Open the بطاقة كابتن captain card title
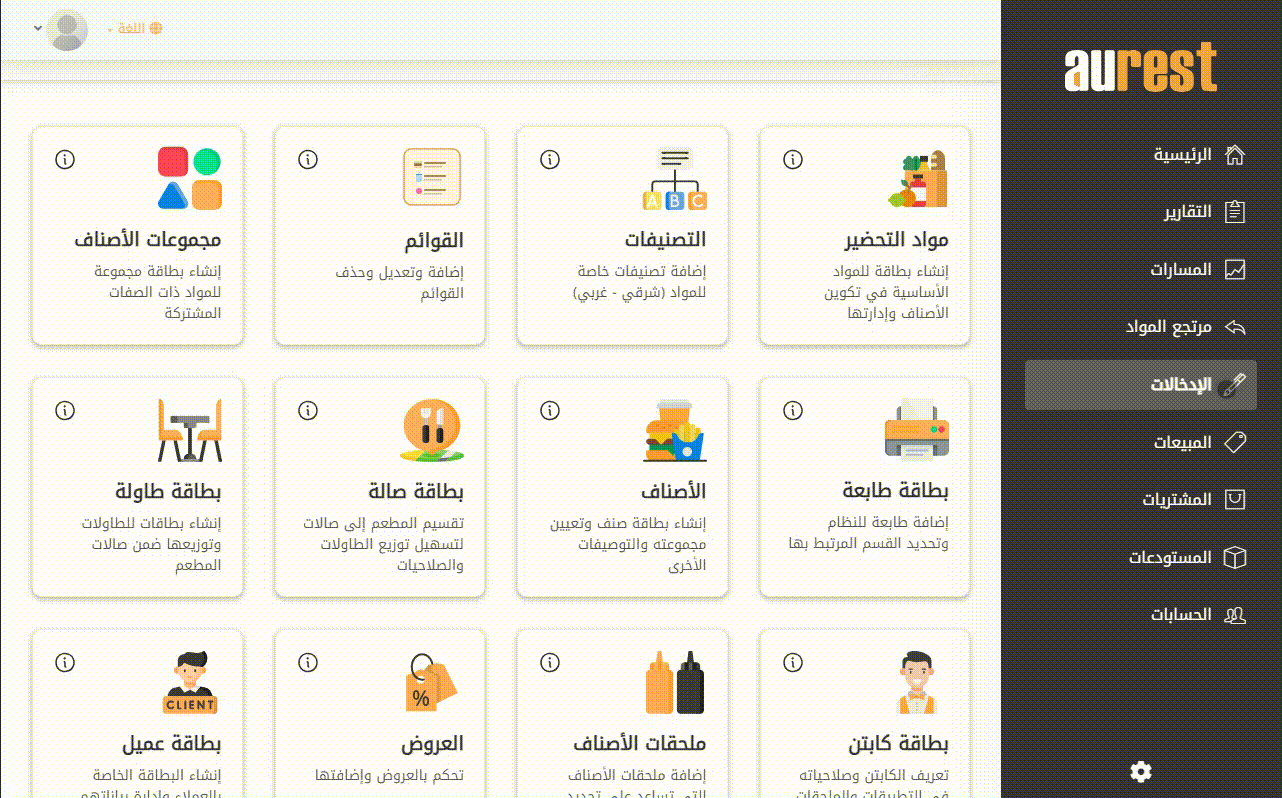 pos(898,744)
